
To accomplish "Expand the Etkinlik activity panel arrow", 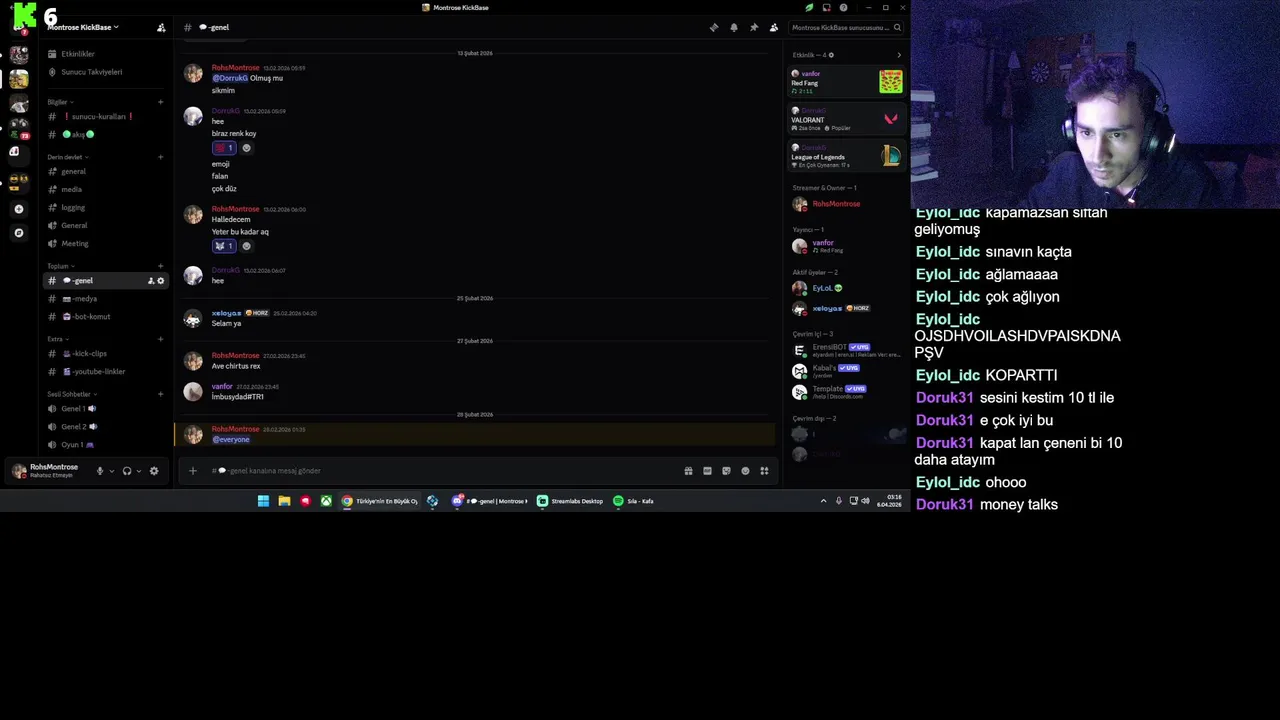I will pyautogui.click(x=898, y=55).
